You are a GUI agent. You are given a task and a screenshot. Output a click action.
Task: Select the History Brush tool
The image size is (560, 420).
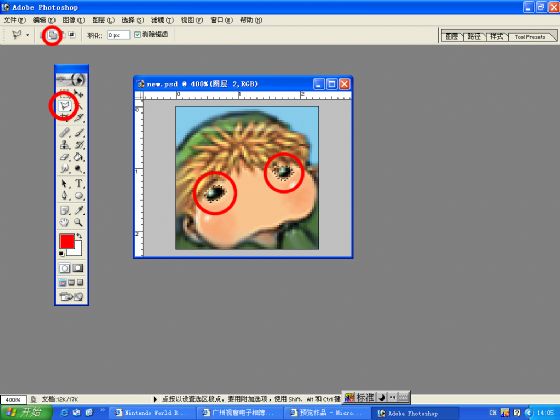(79, 145)
